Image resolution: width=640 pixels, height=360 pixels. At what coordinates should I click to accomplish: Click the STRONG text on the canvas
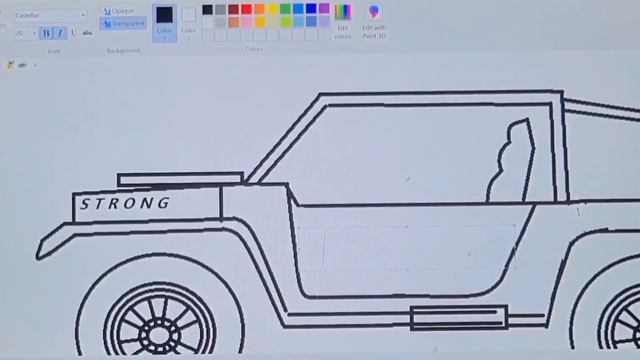tap(124, 203)
